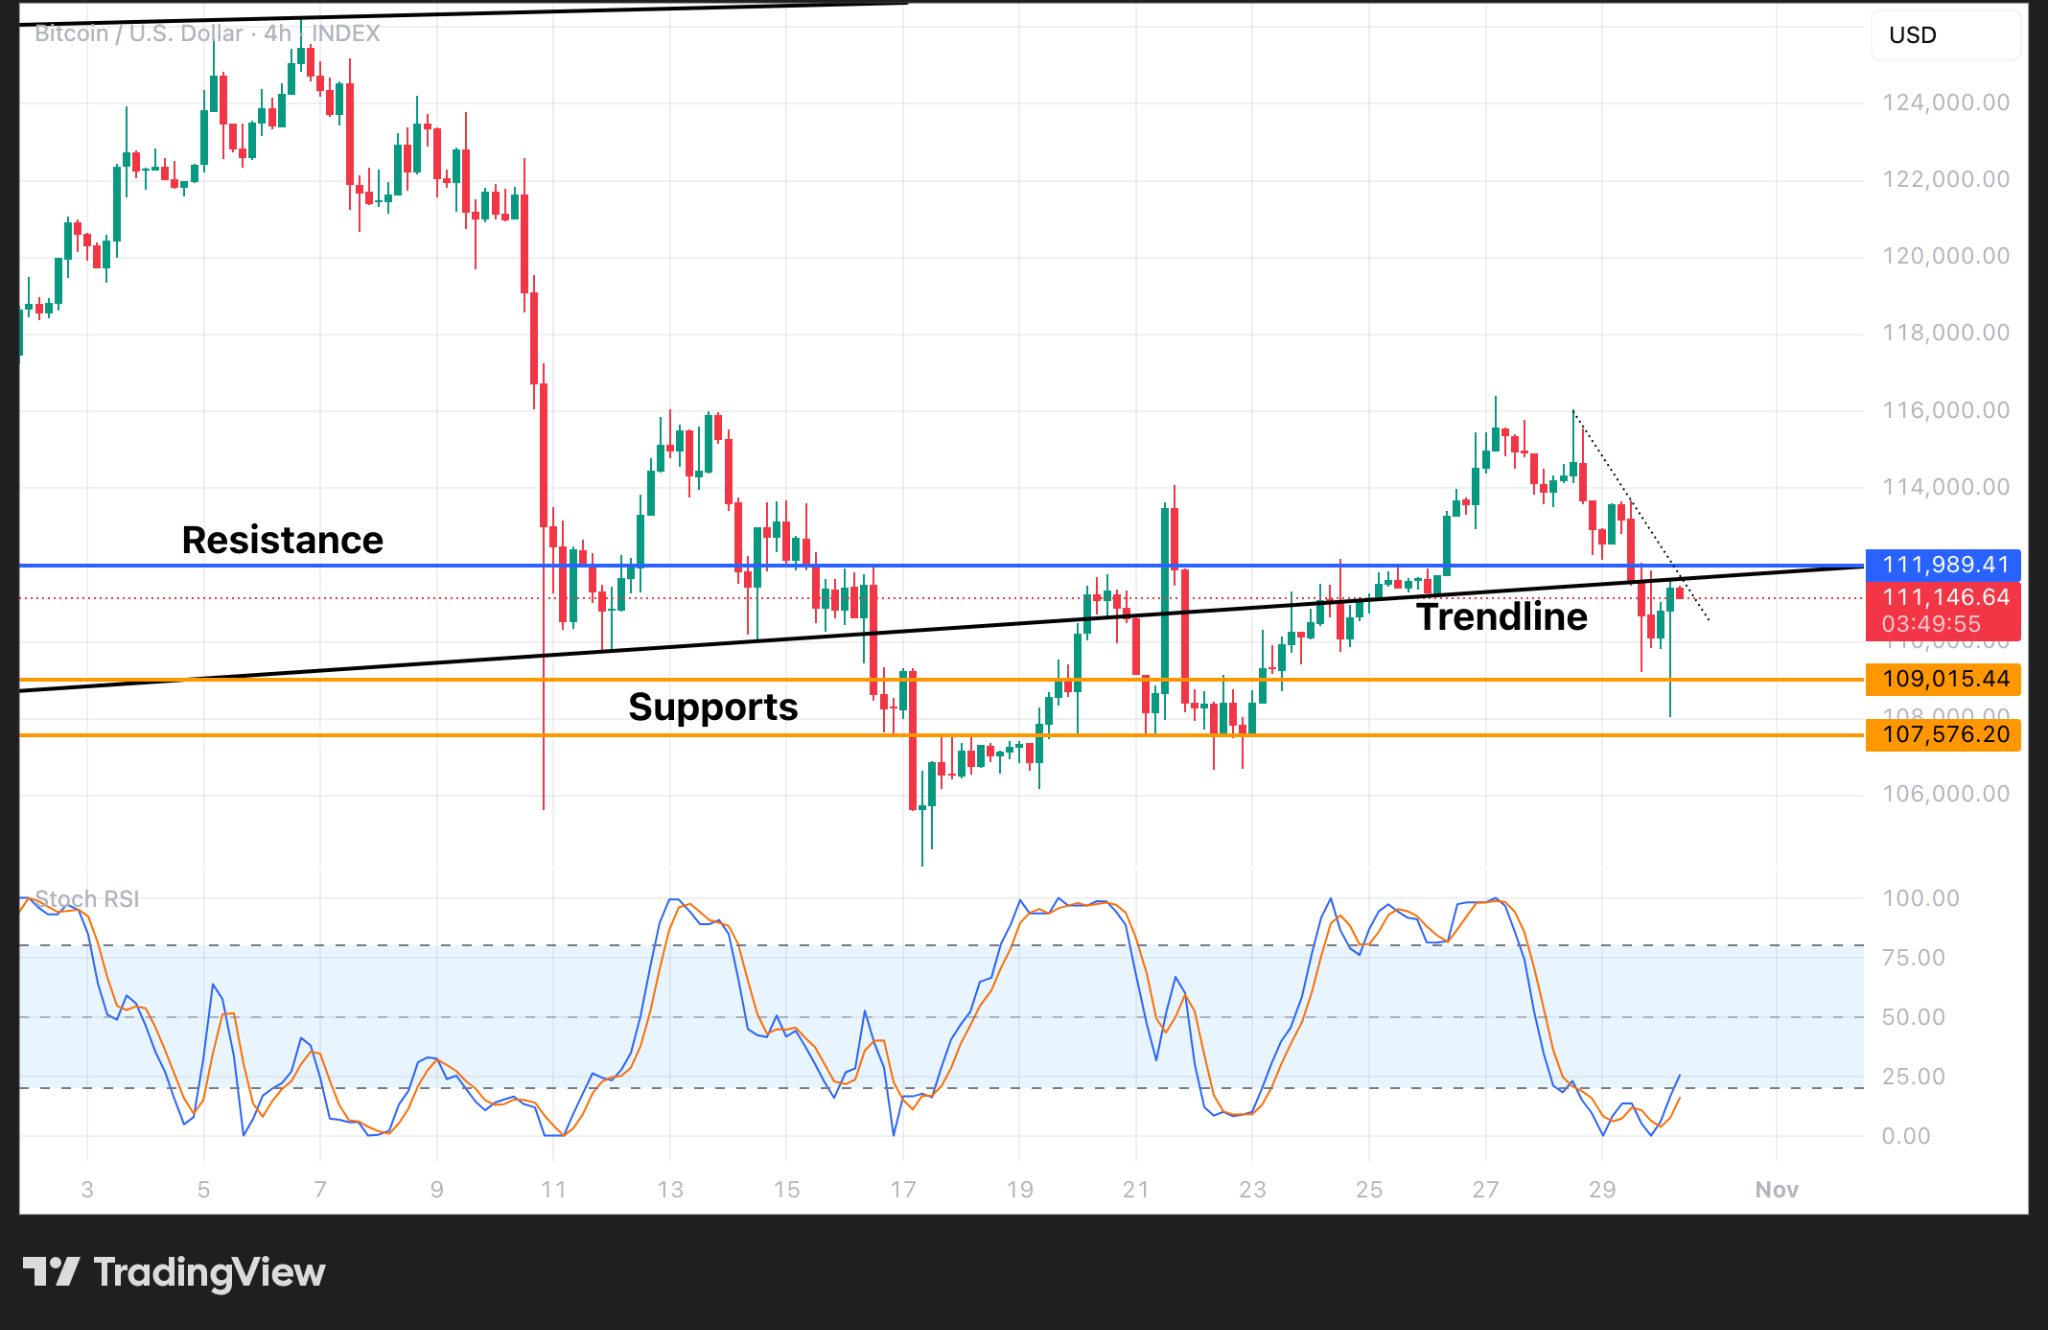Screen dimensions: 2048x1330
Task: Click date 3 on the time axis
Action: coord(87,1189)
